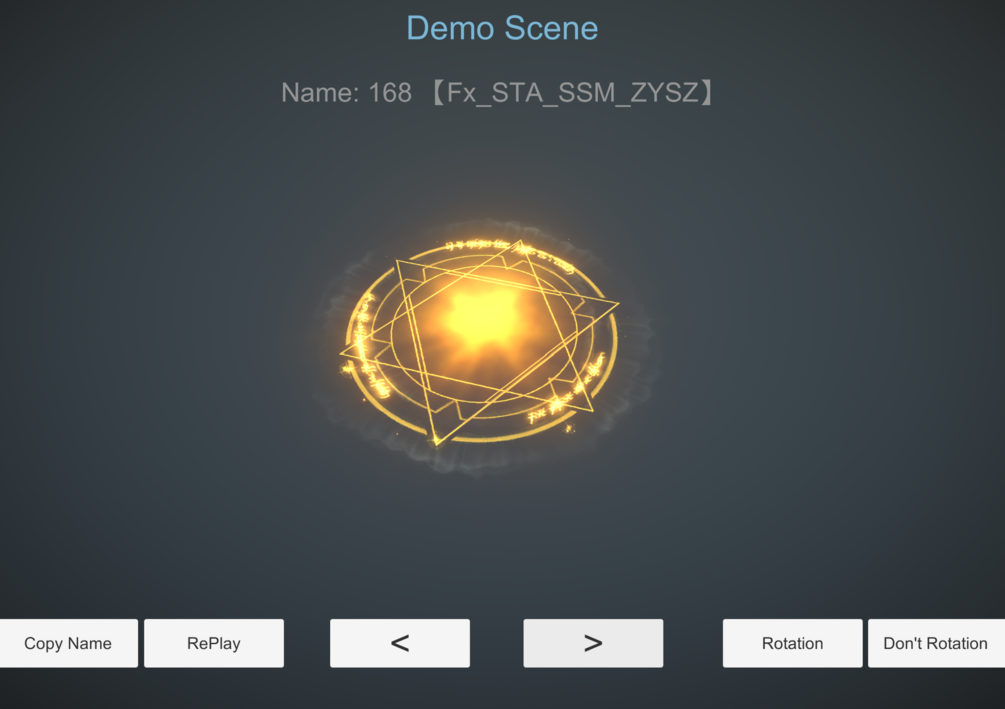Click the thick golden outer ring at bottom
Image resolution: width=1005 pixels, height=709 pixels.
(x=494, y=440)
